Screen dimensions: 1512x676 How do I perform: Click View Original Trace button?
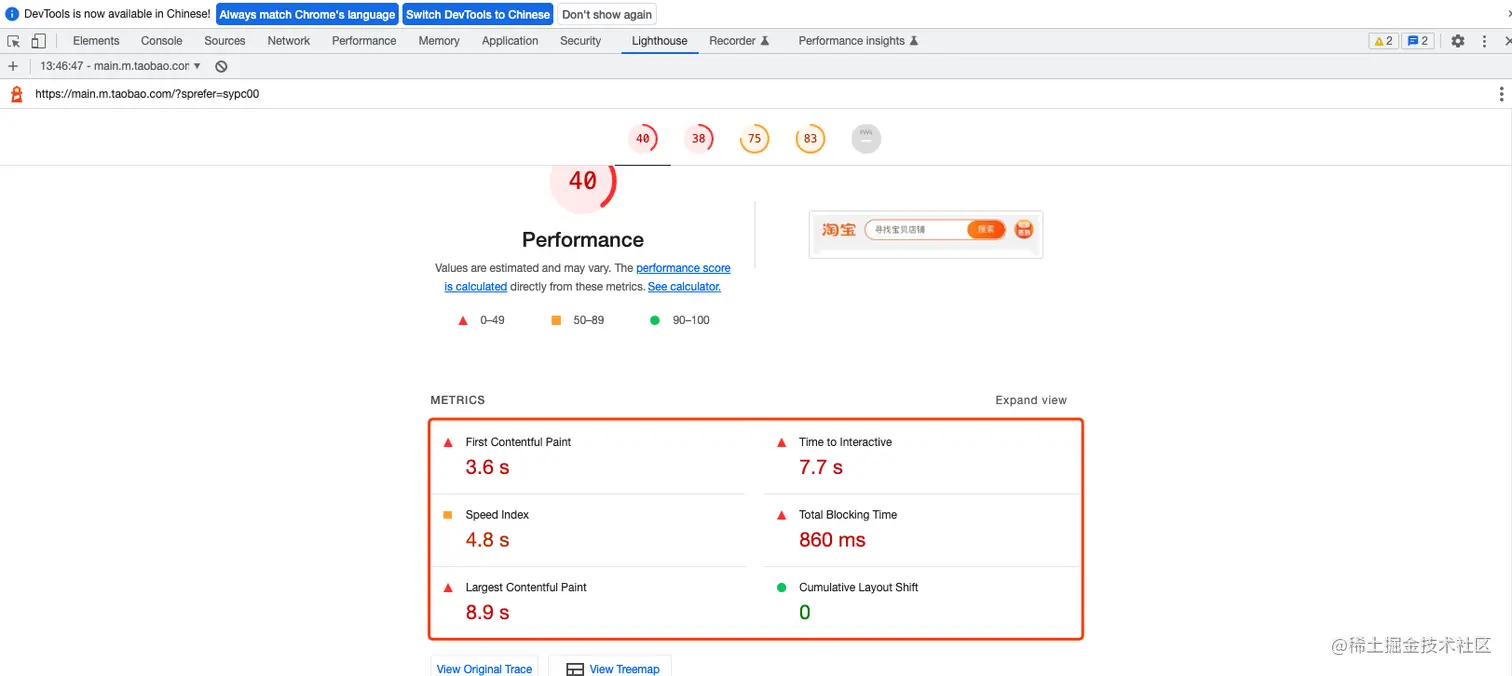point(484,668)
